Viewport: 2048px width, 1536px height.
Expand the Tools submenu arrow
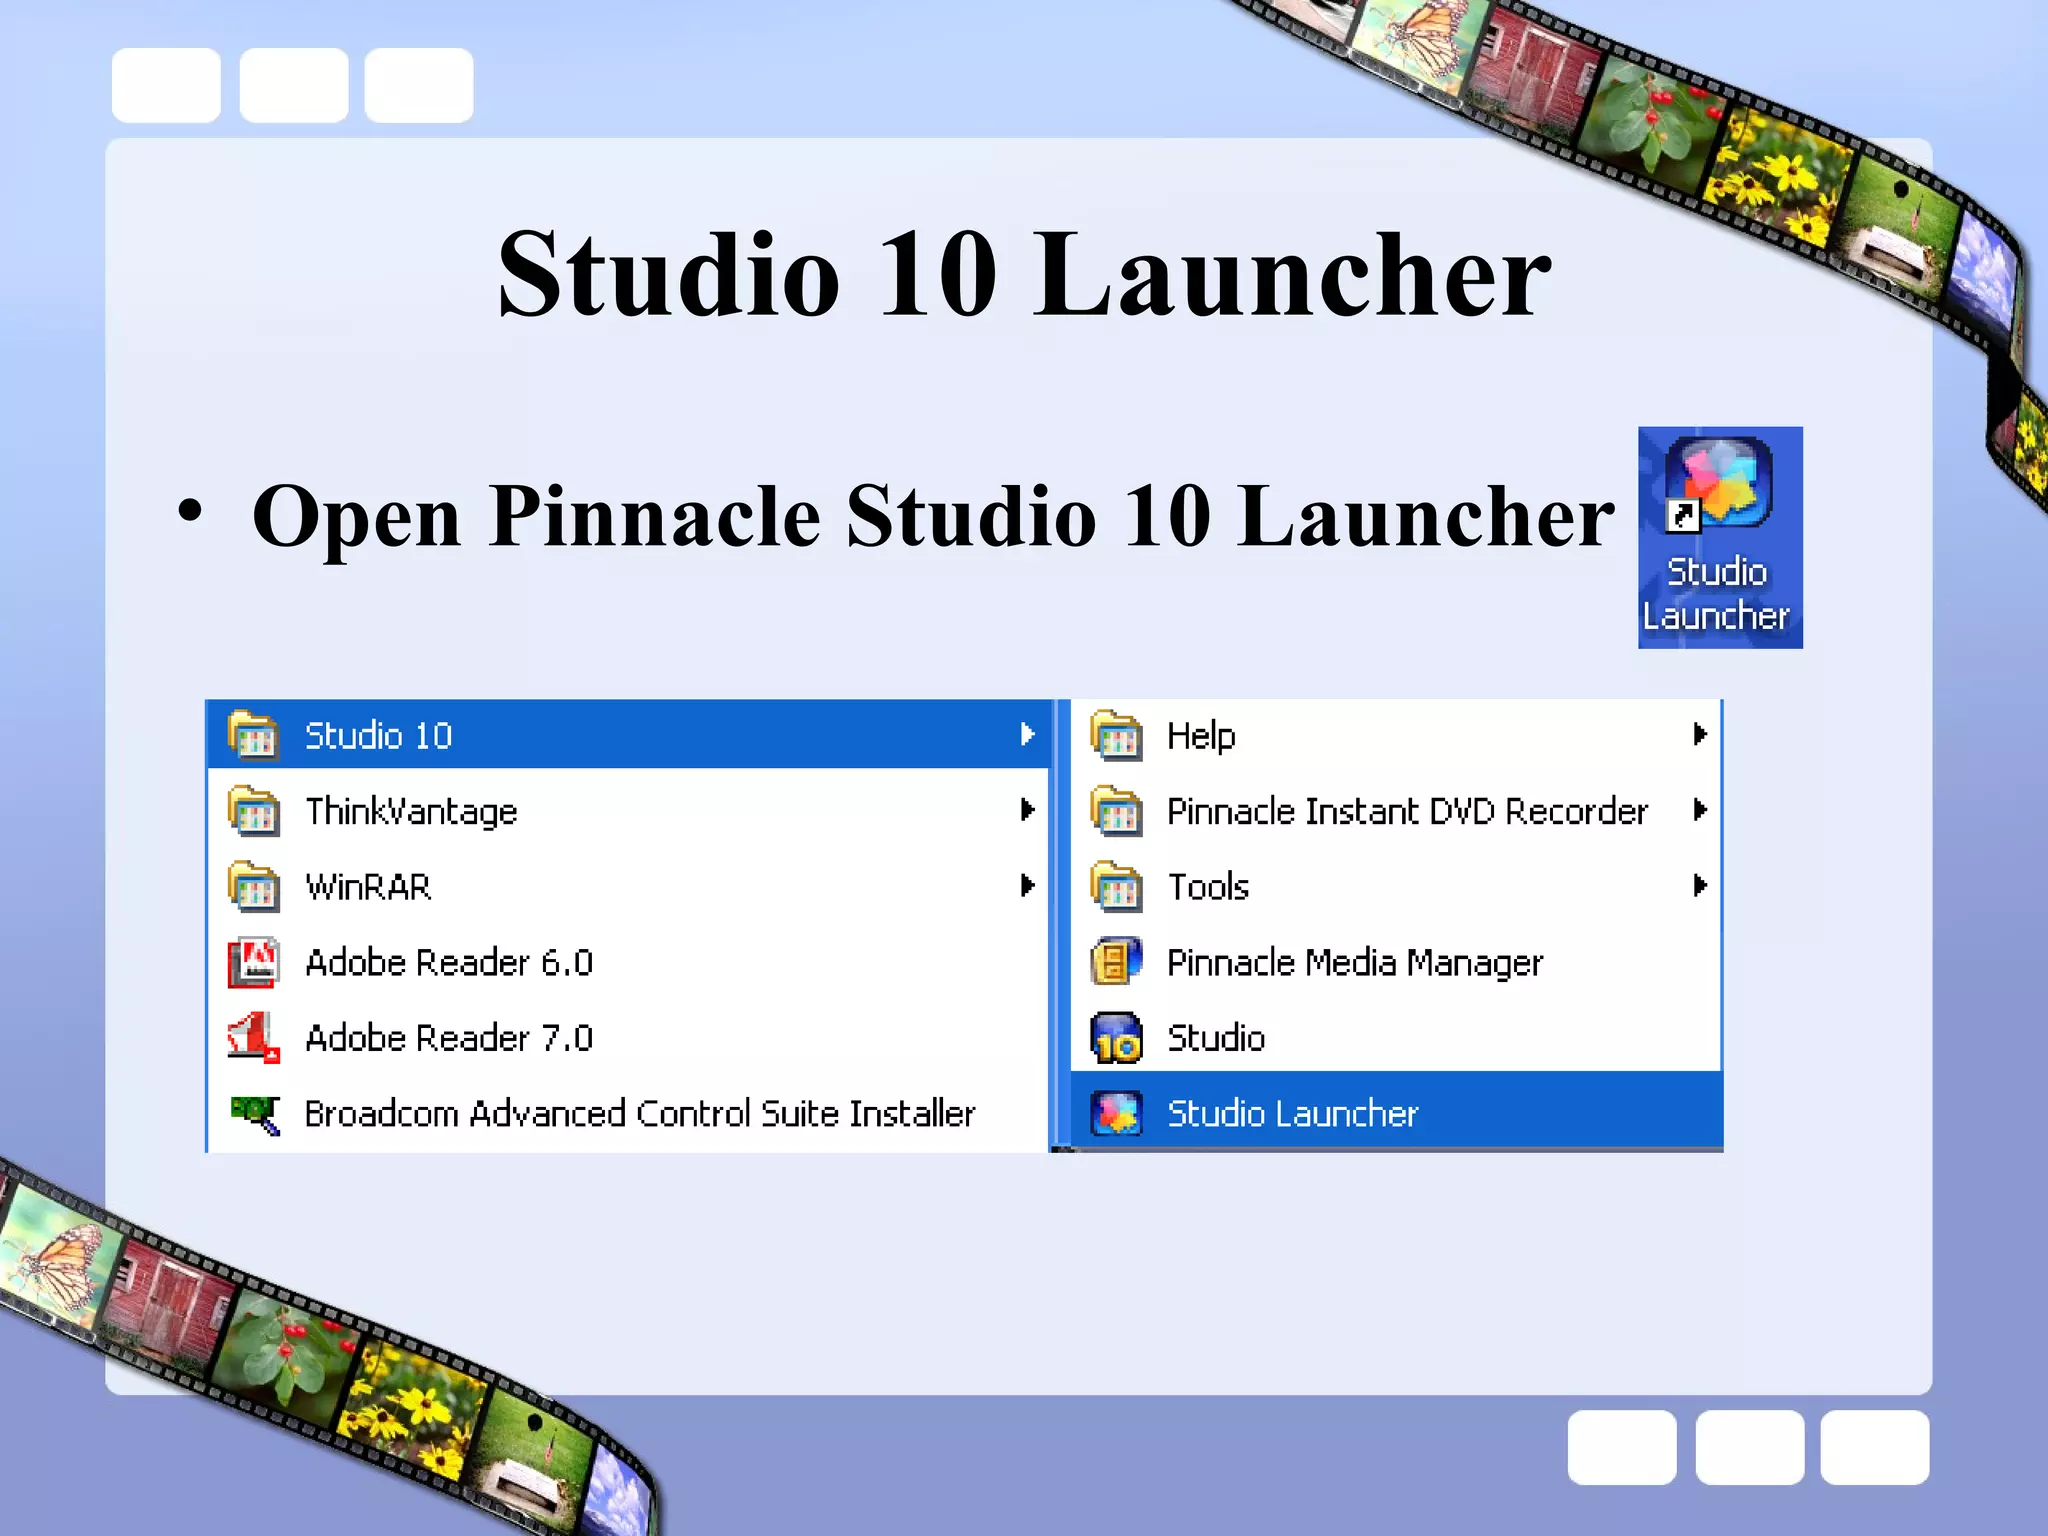1700,885
